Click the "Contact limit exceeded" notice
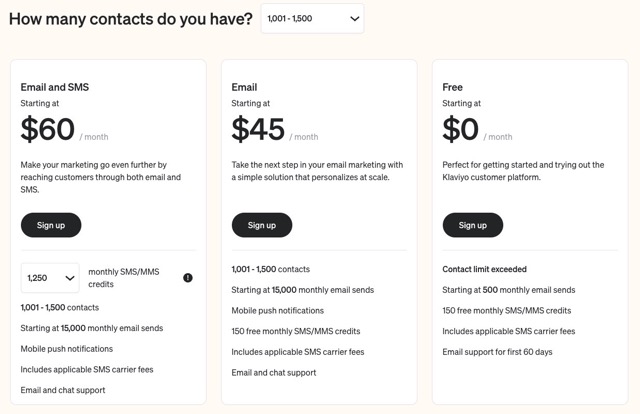The image size is (640, 414). [484, 269]
